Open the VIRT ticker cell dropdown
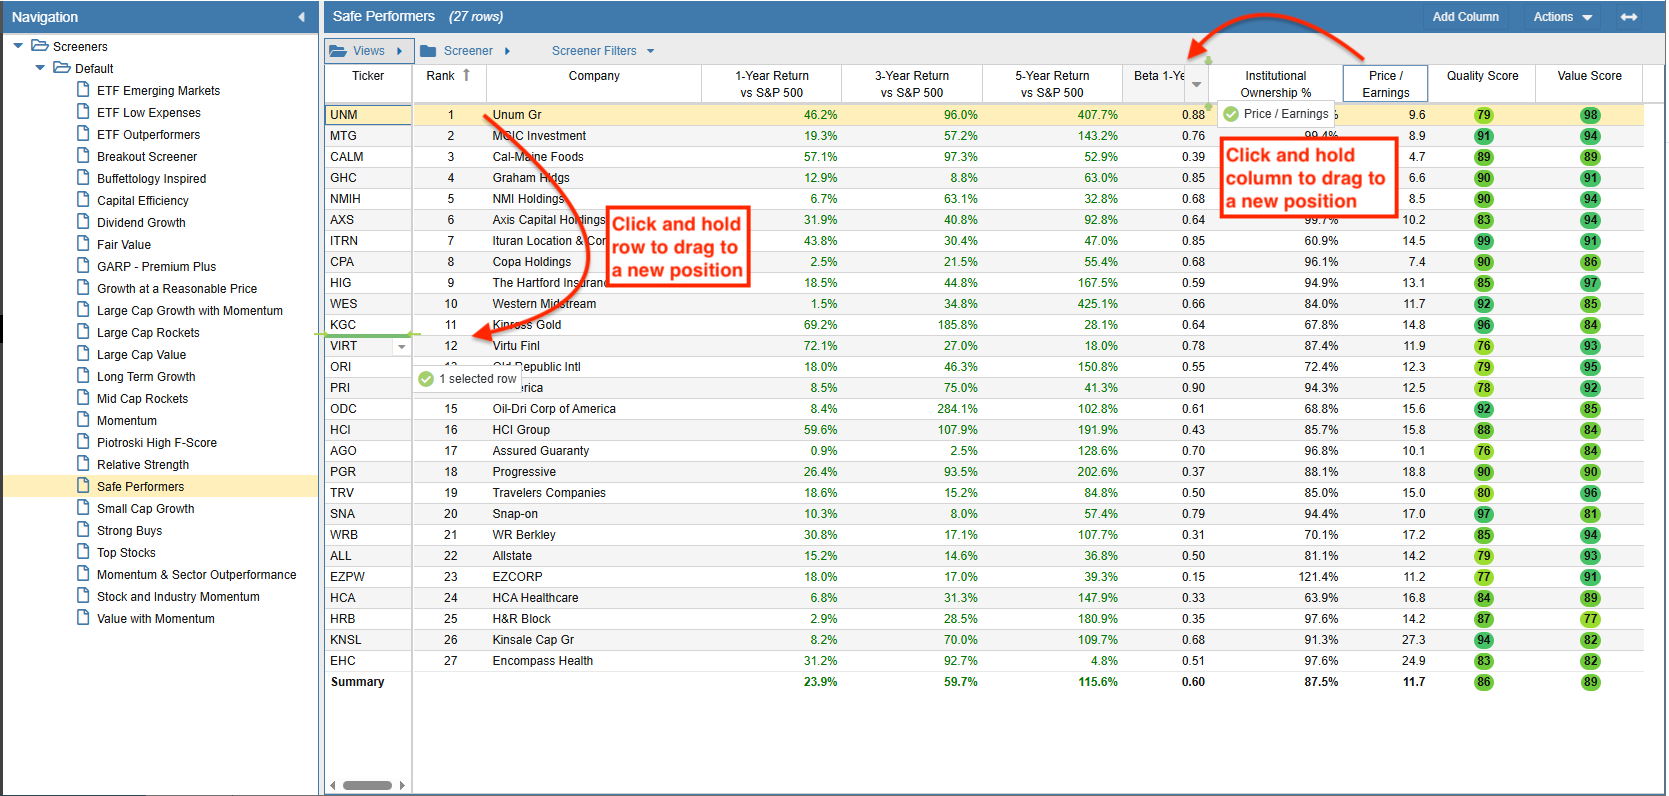The height and width of the screenshot is (796, 1669). pyautogui.click(x=402, y=347)
